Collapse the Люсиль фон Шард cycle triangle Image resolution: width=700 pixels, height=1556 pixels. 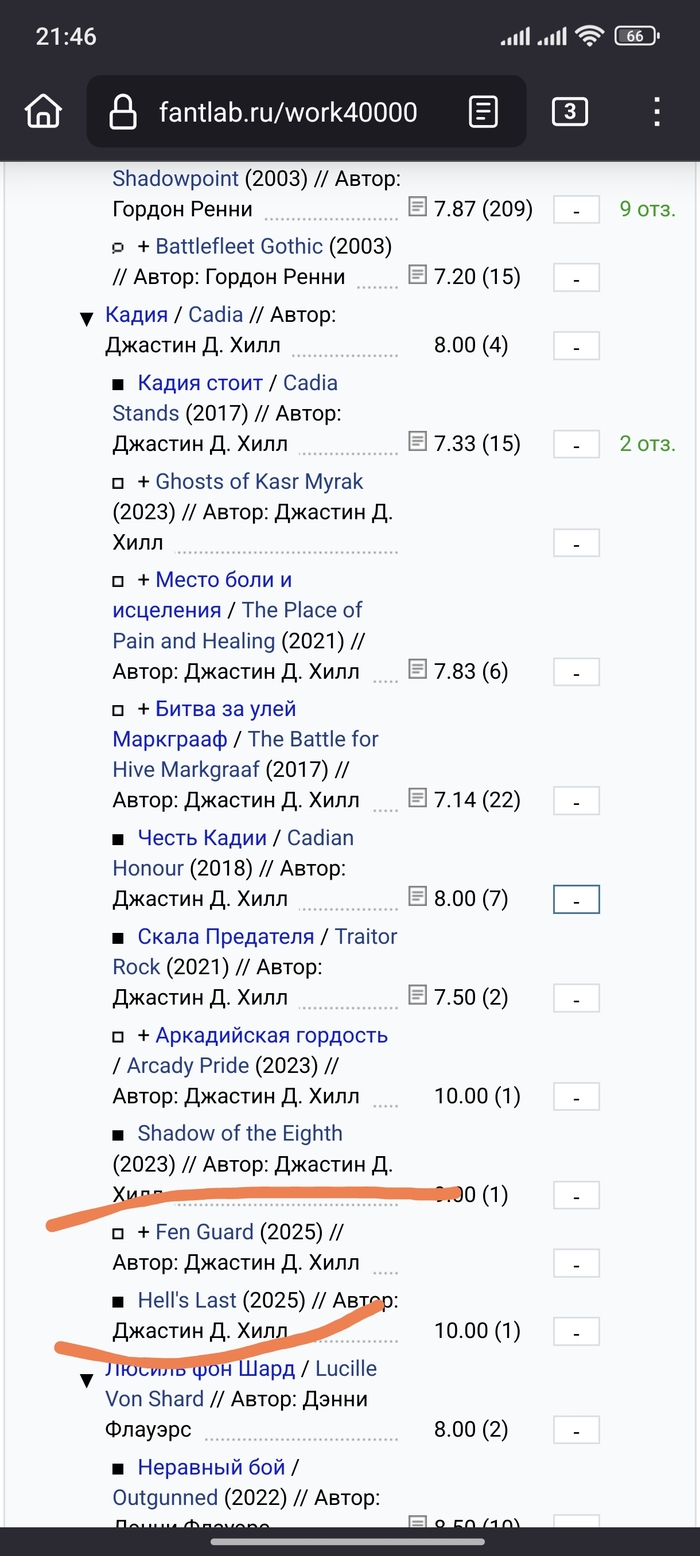click(86, 1380)
